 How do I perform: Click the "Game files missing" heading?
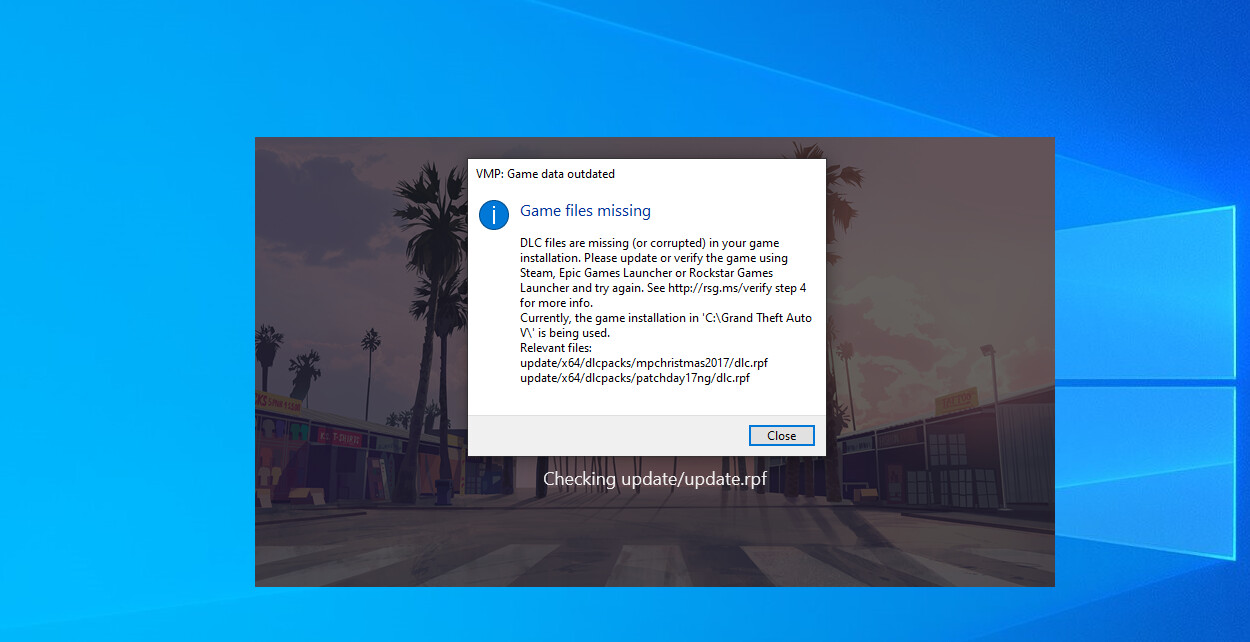tap(585, 211)
